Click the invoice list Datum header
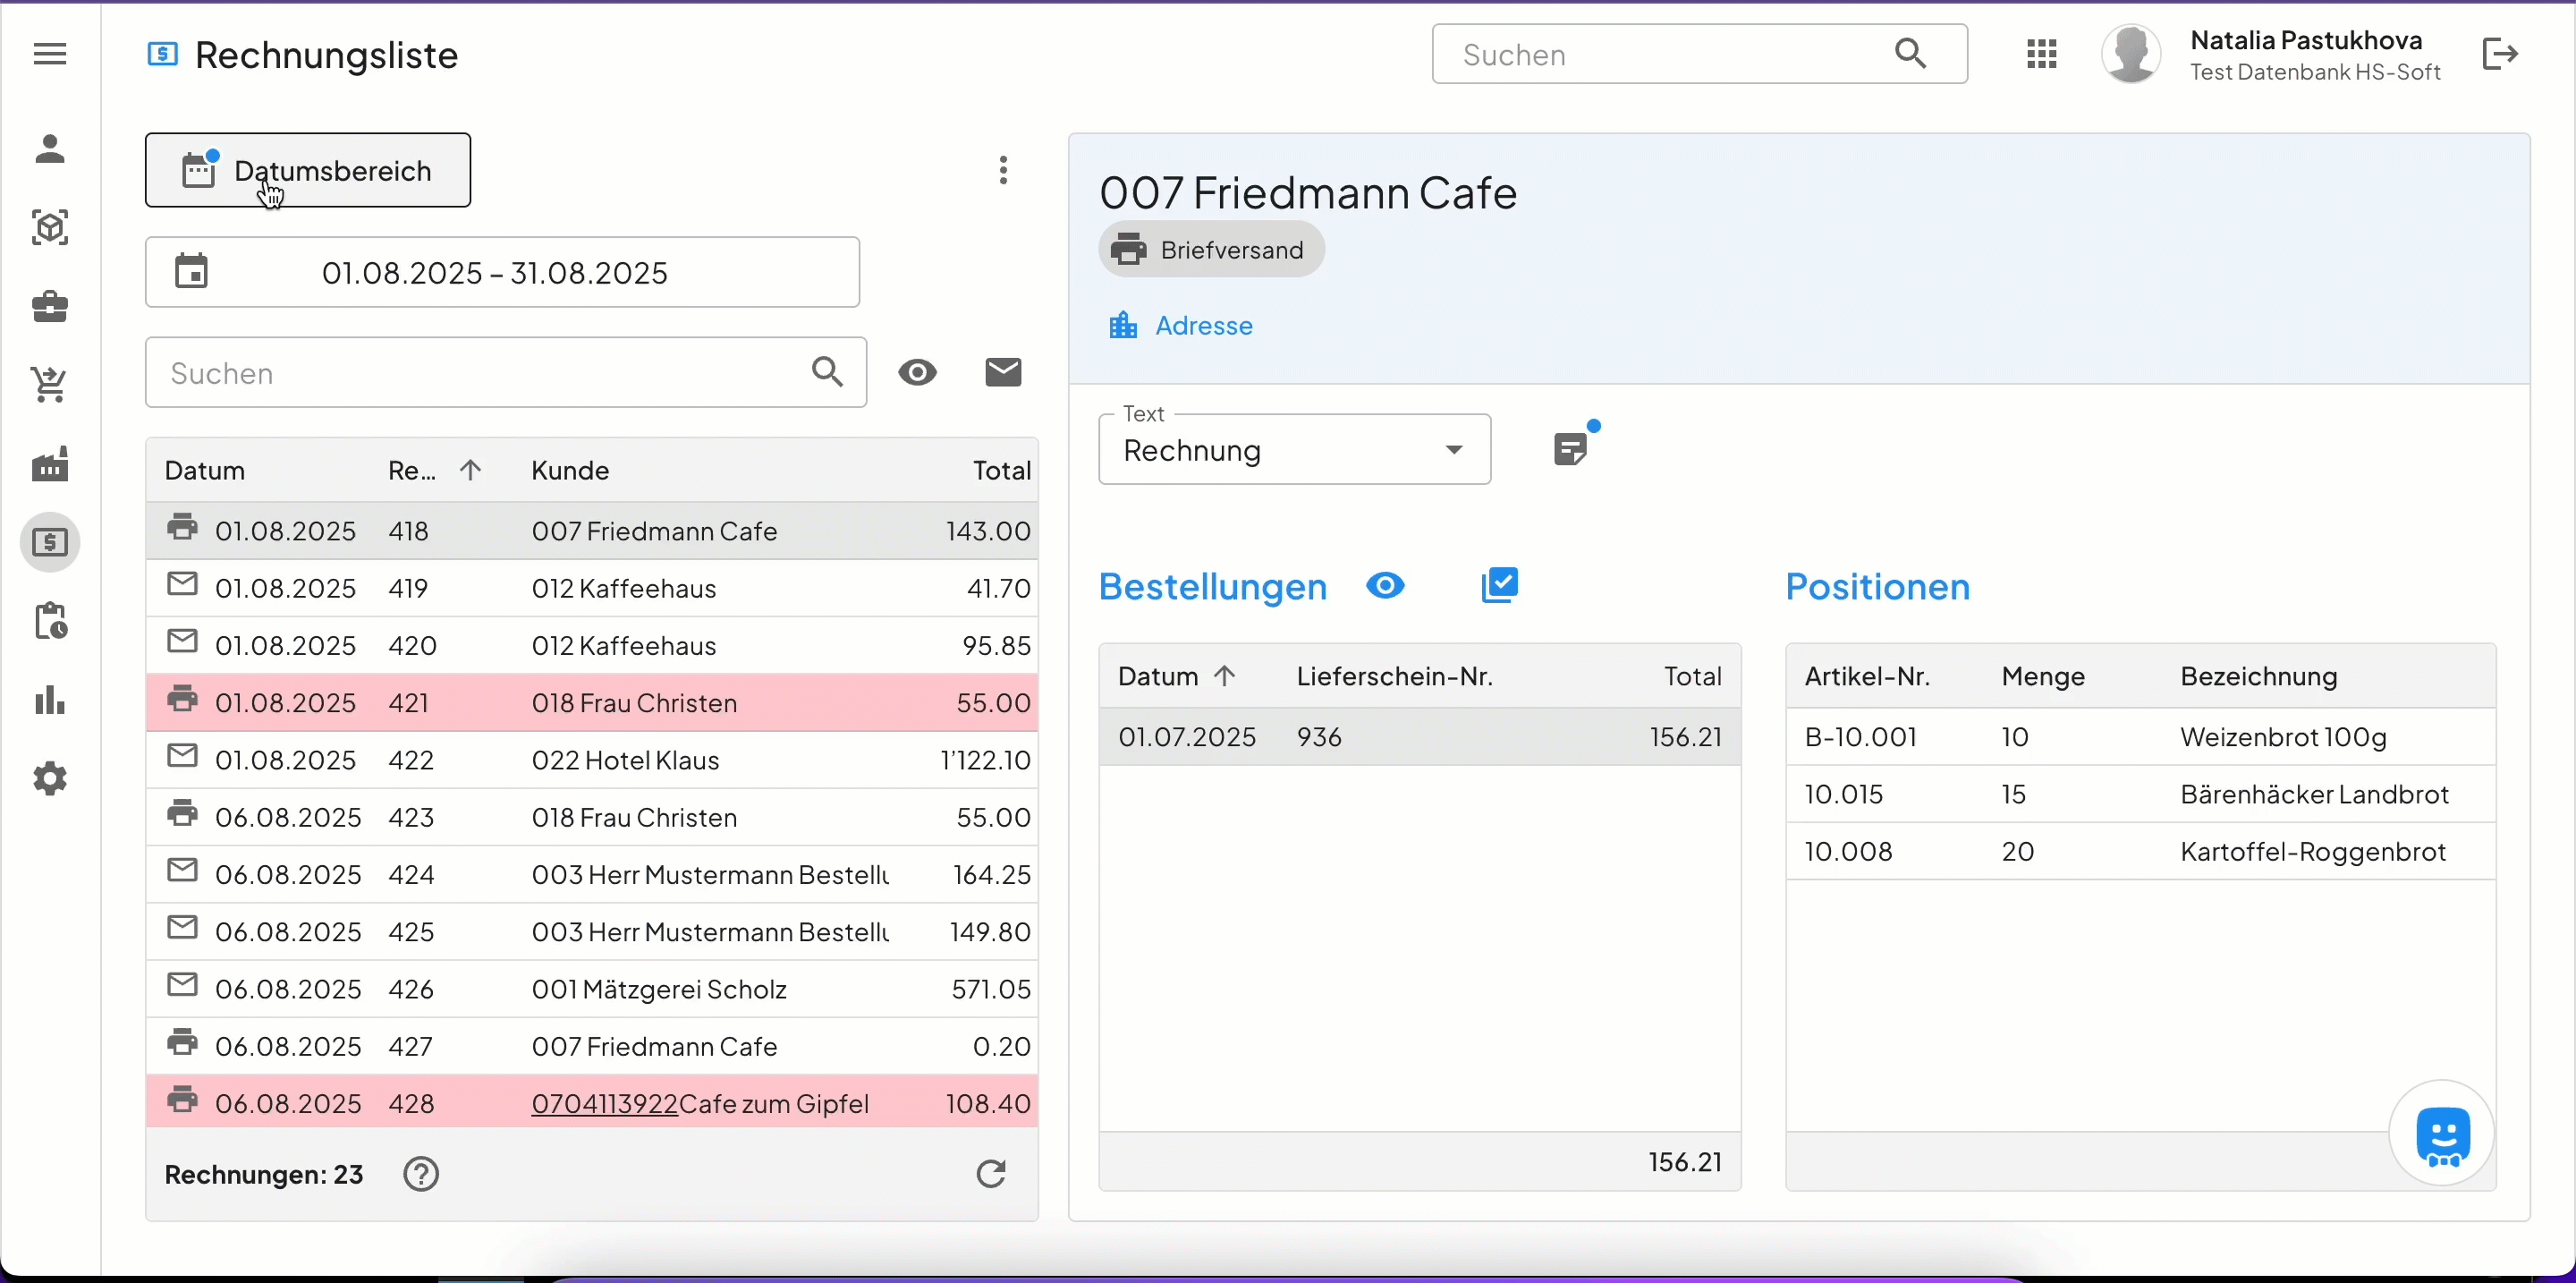Viewport: 2576px width, 1283px height. (x=205, y=470)
